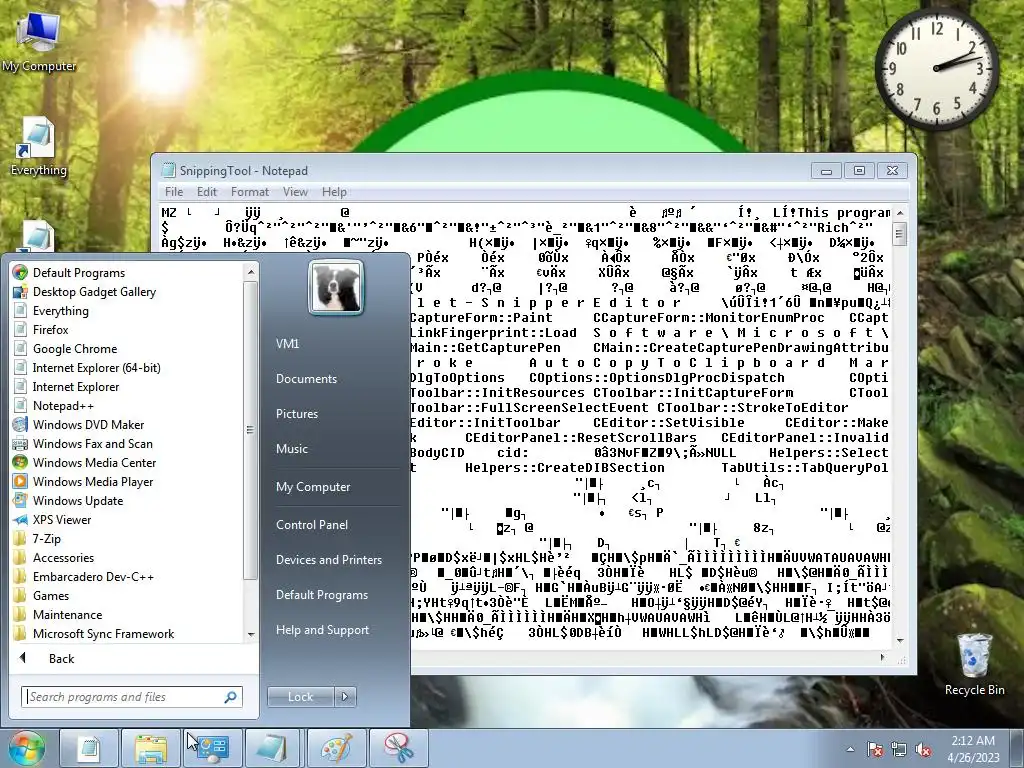The width and height of the screenshot is (1024, 768).
Task: Expand the Accessories folder
Action: click(63, 558)
